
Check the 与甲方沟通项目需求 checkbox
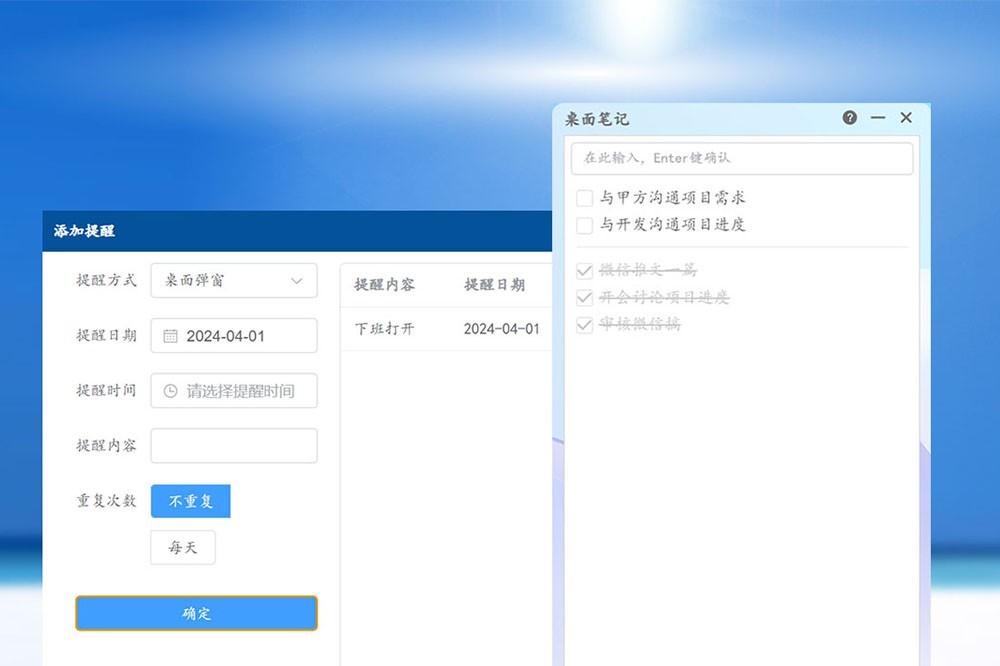coord(585,198)
